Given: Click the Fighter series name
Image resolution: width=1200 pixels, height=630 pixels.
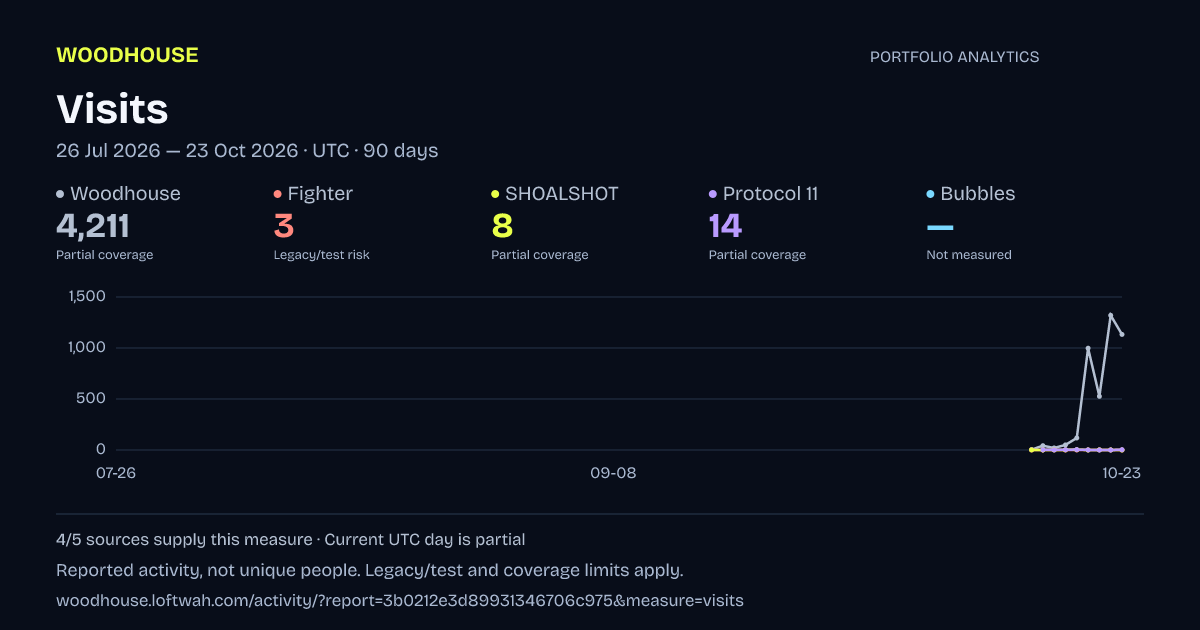Looking at the screenshot, I should tap(320, 194).
